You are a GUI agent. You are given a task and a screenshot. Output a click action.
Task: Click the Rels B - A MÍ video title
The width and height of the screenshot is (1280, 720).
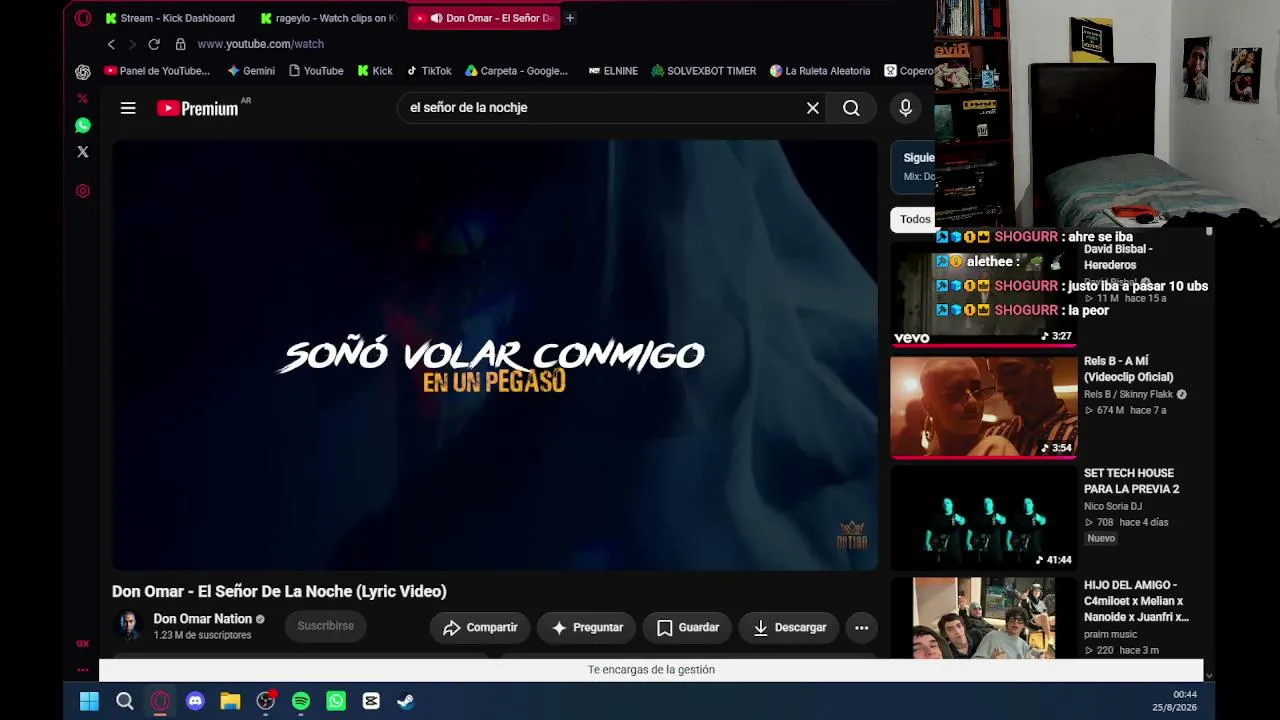coord(1129,369)
